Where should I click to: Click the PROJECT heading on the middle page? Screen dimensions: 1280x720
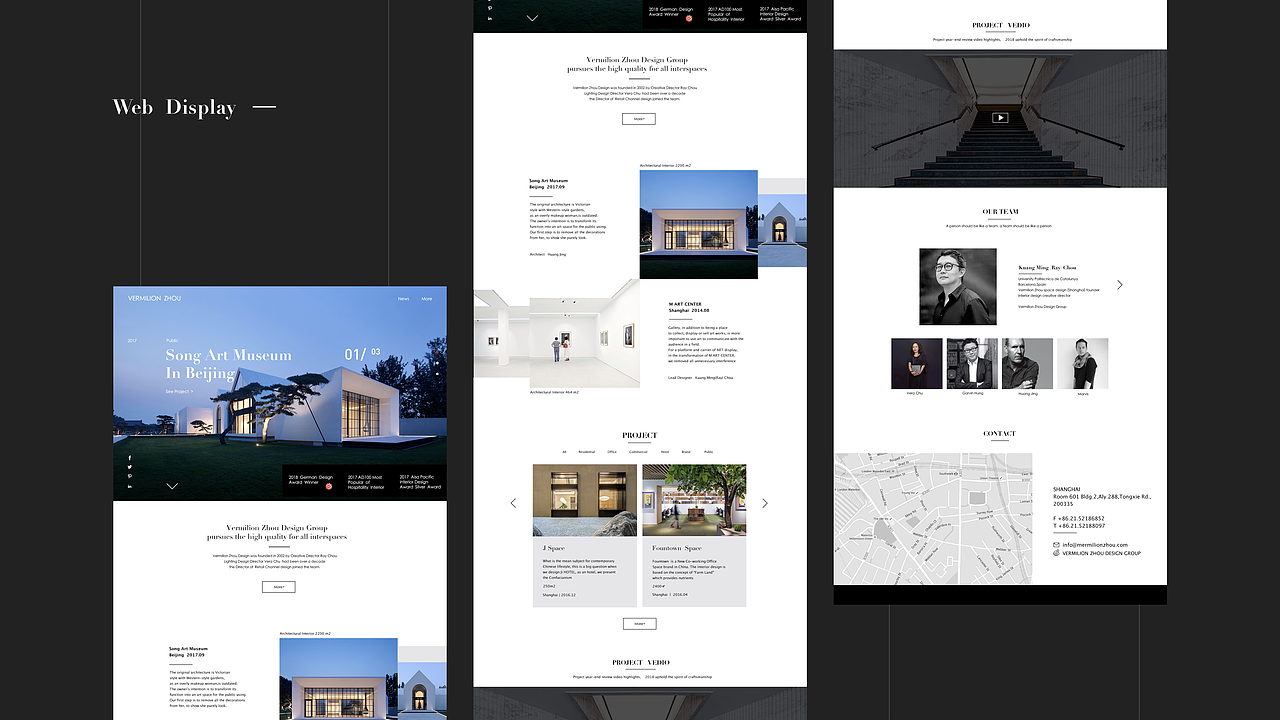tap(640, 435)
